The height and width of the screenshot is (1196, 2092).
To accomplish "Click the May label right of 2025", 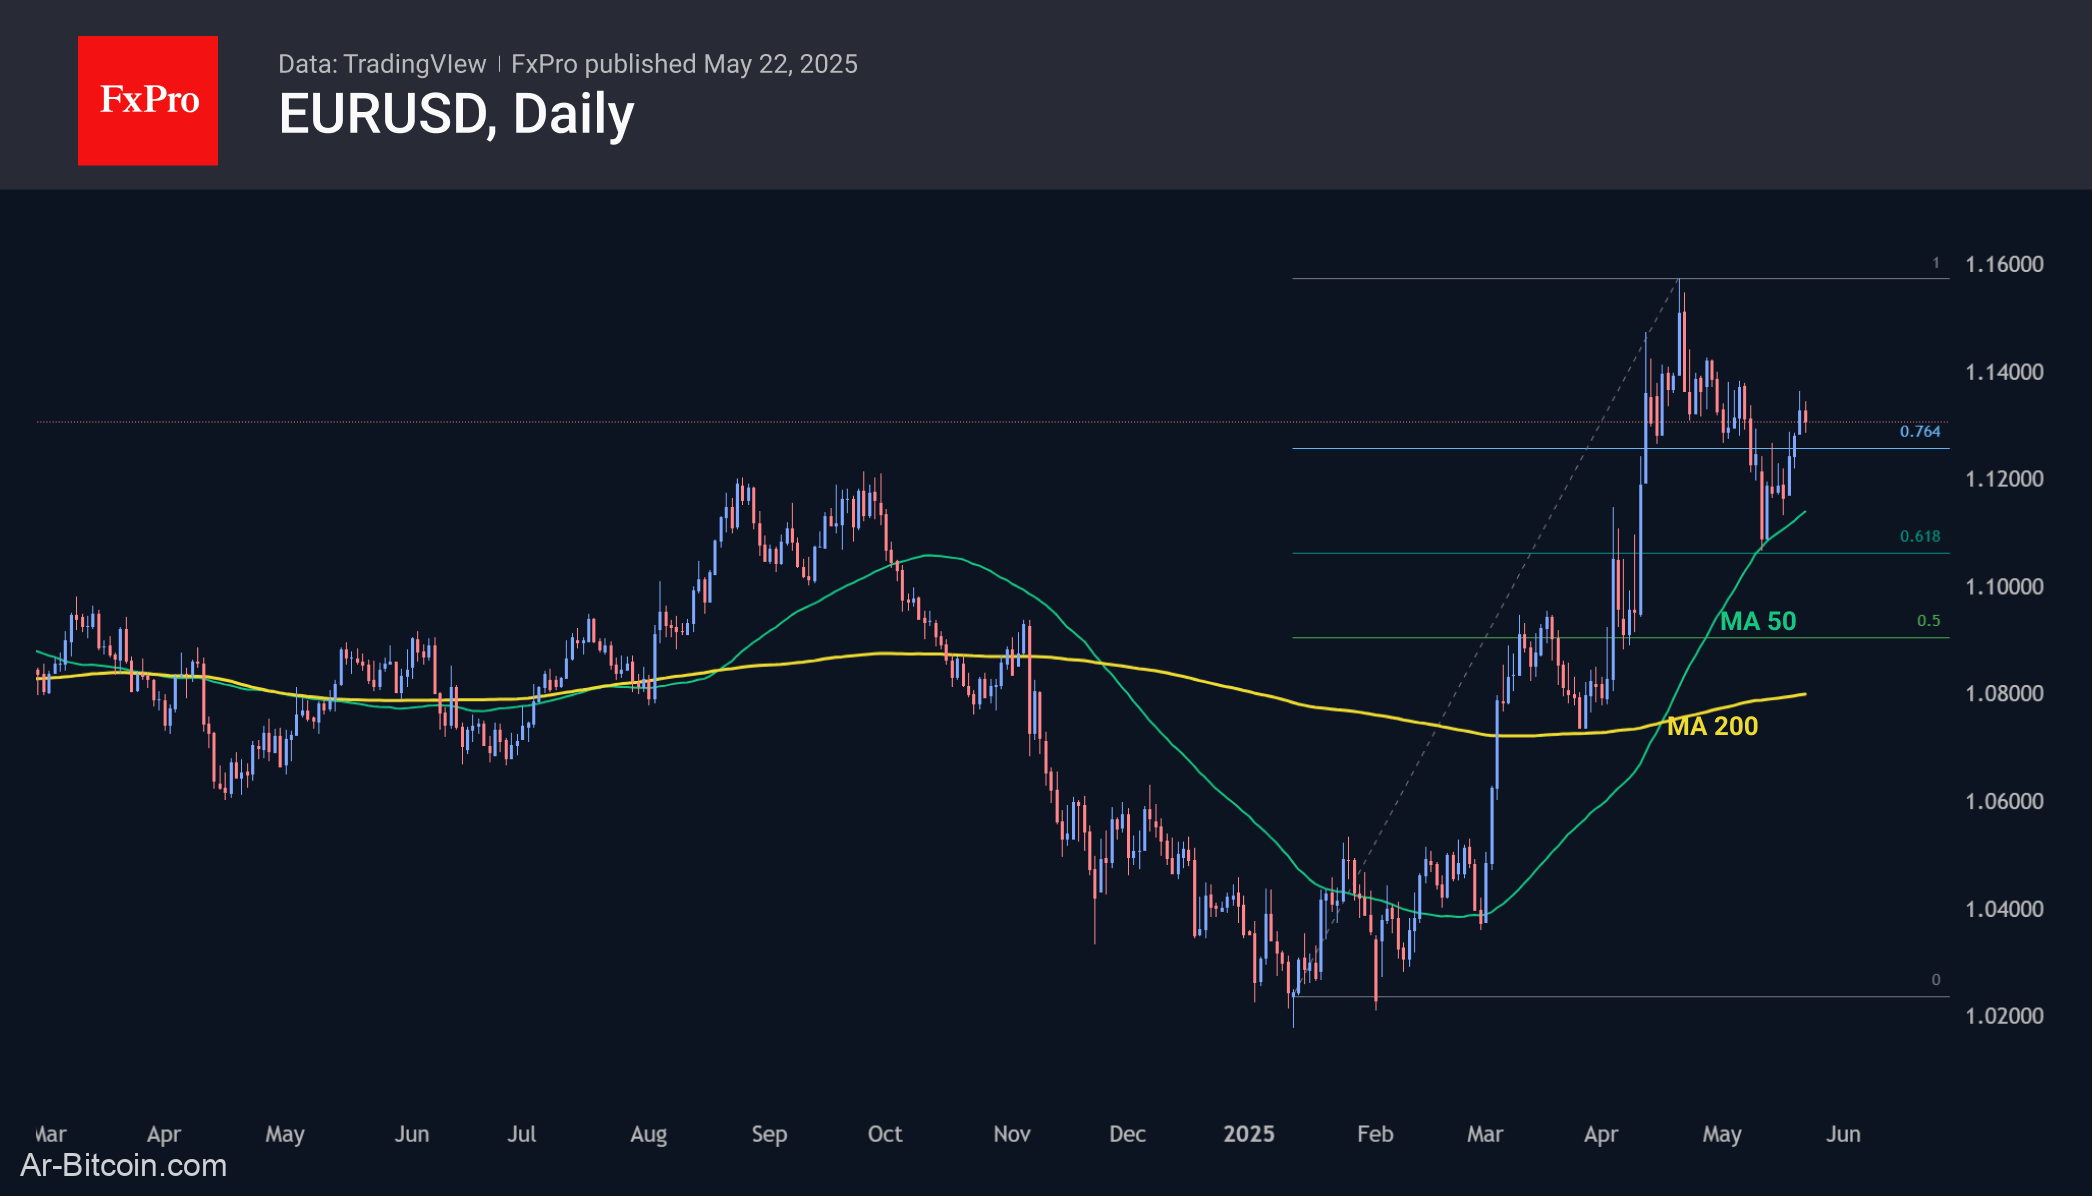I will tap(1722, 1135).
